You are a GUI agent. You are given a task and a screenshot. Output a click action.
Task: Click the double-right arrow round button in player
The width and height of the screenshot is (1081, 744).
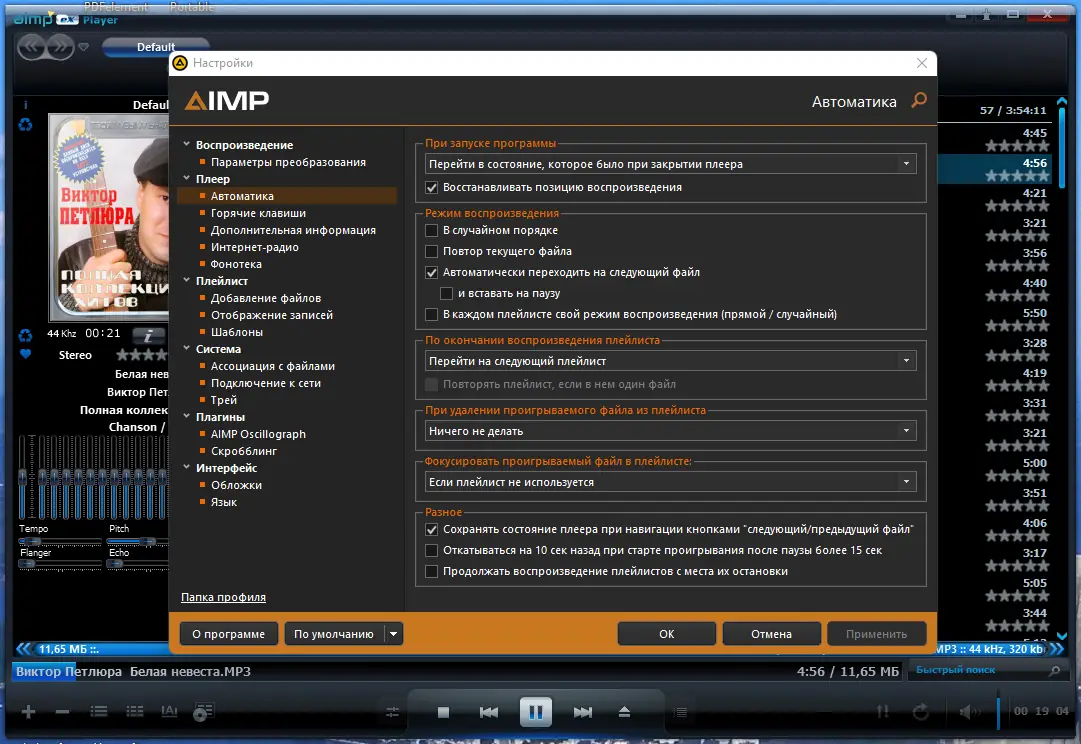pyautogui.click(x=61, y=47)
